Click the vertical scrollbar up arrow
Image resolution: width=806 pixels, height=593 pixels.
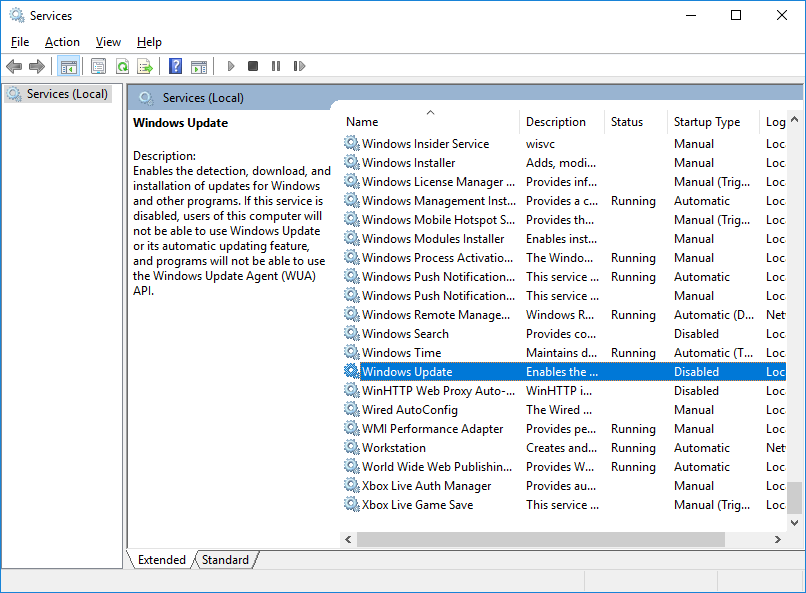(794, 119)
